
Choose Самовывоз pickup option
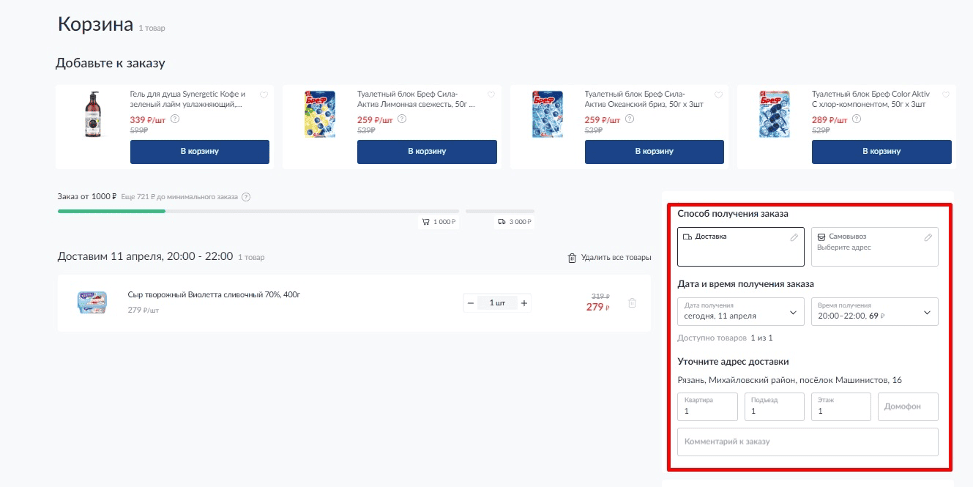click(x=875, y=247)
